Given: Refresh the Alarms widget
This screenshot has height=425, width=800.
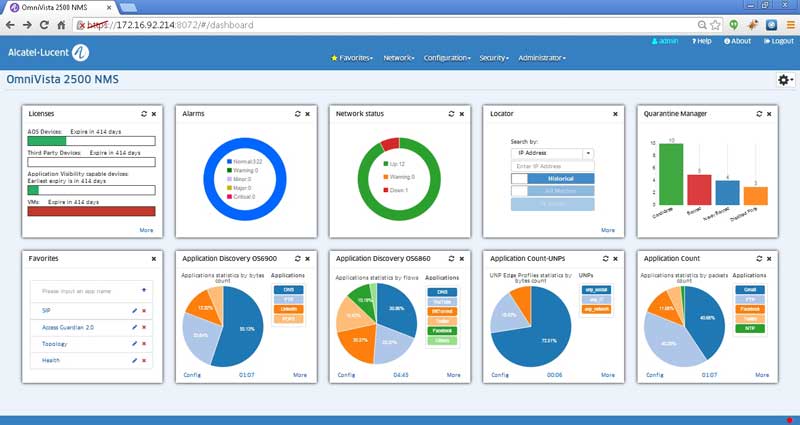Looking at the screenshot, I should (297, 114).
